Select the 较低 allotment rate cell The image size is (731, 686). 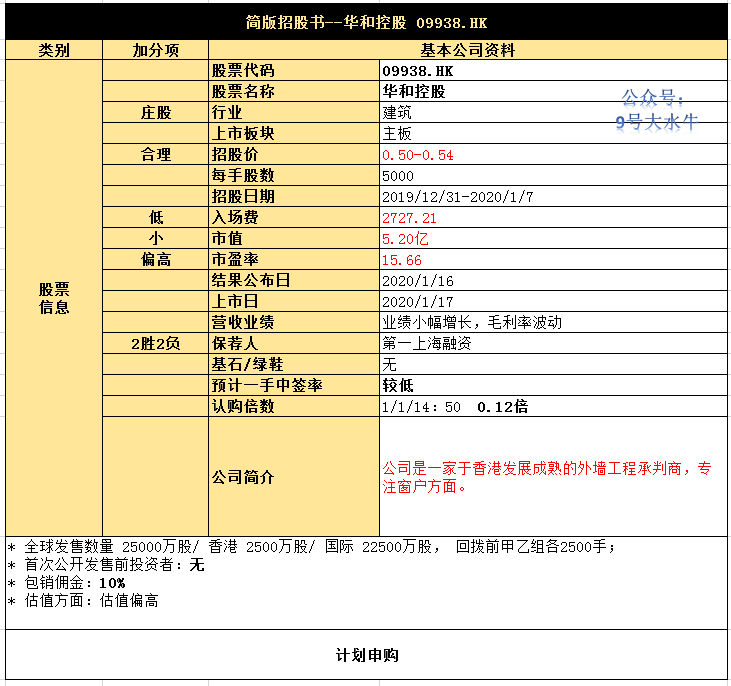click(x=553, y=385)
